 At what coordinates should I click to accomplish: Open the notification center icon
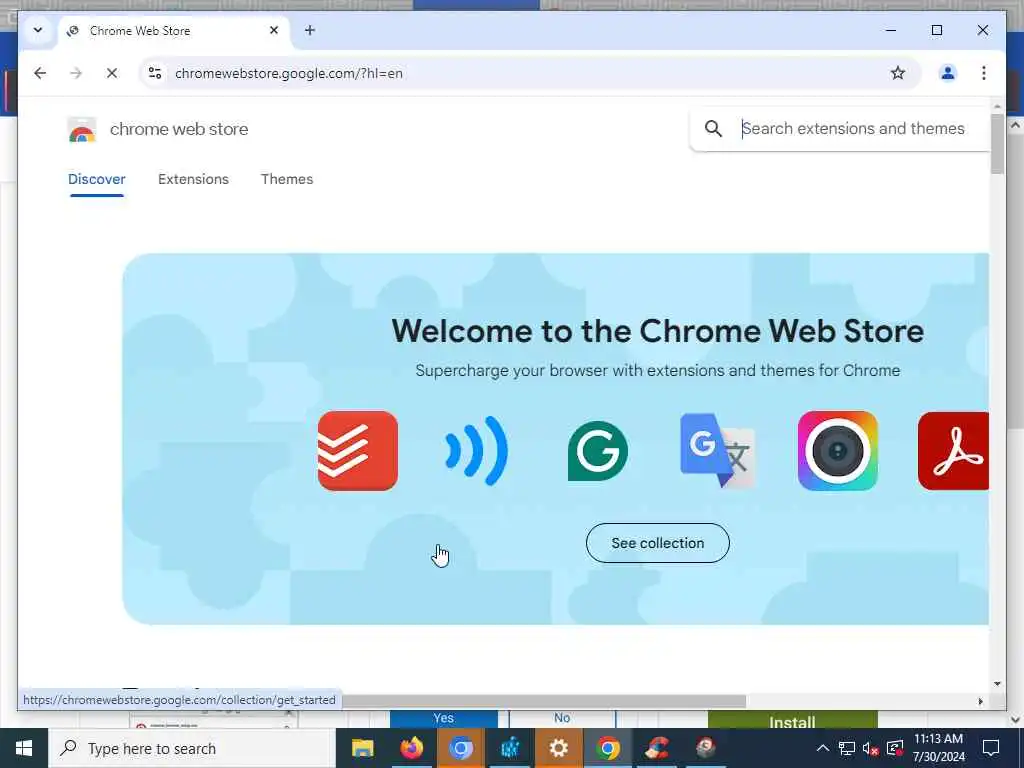991,748
